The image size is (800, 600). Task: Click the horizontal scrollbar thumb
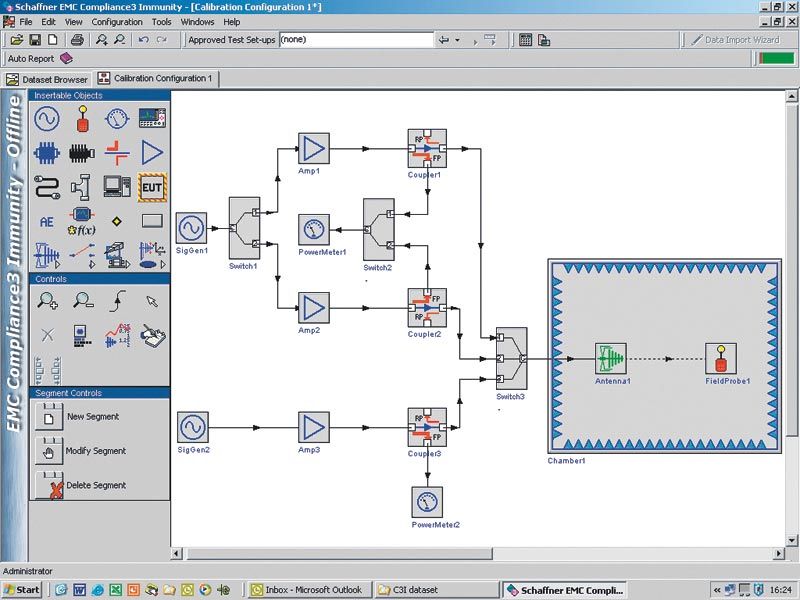[338, 554]
